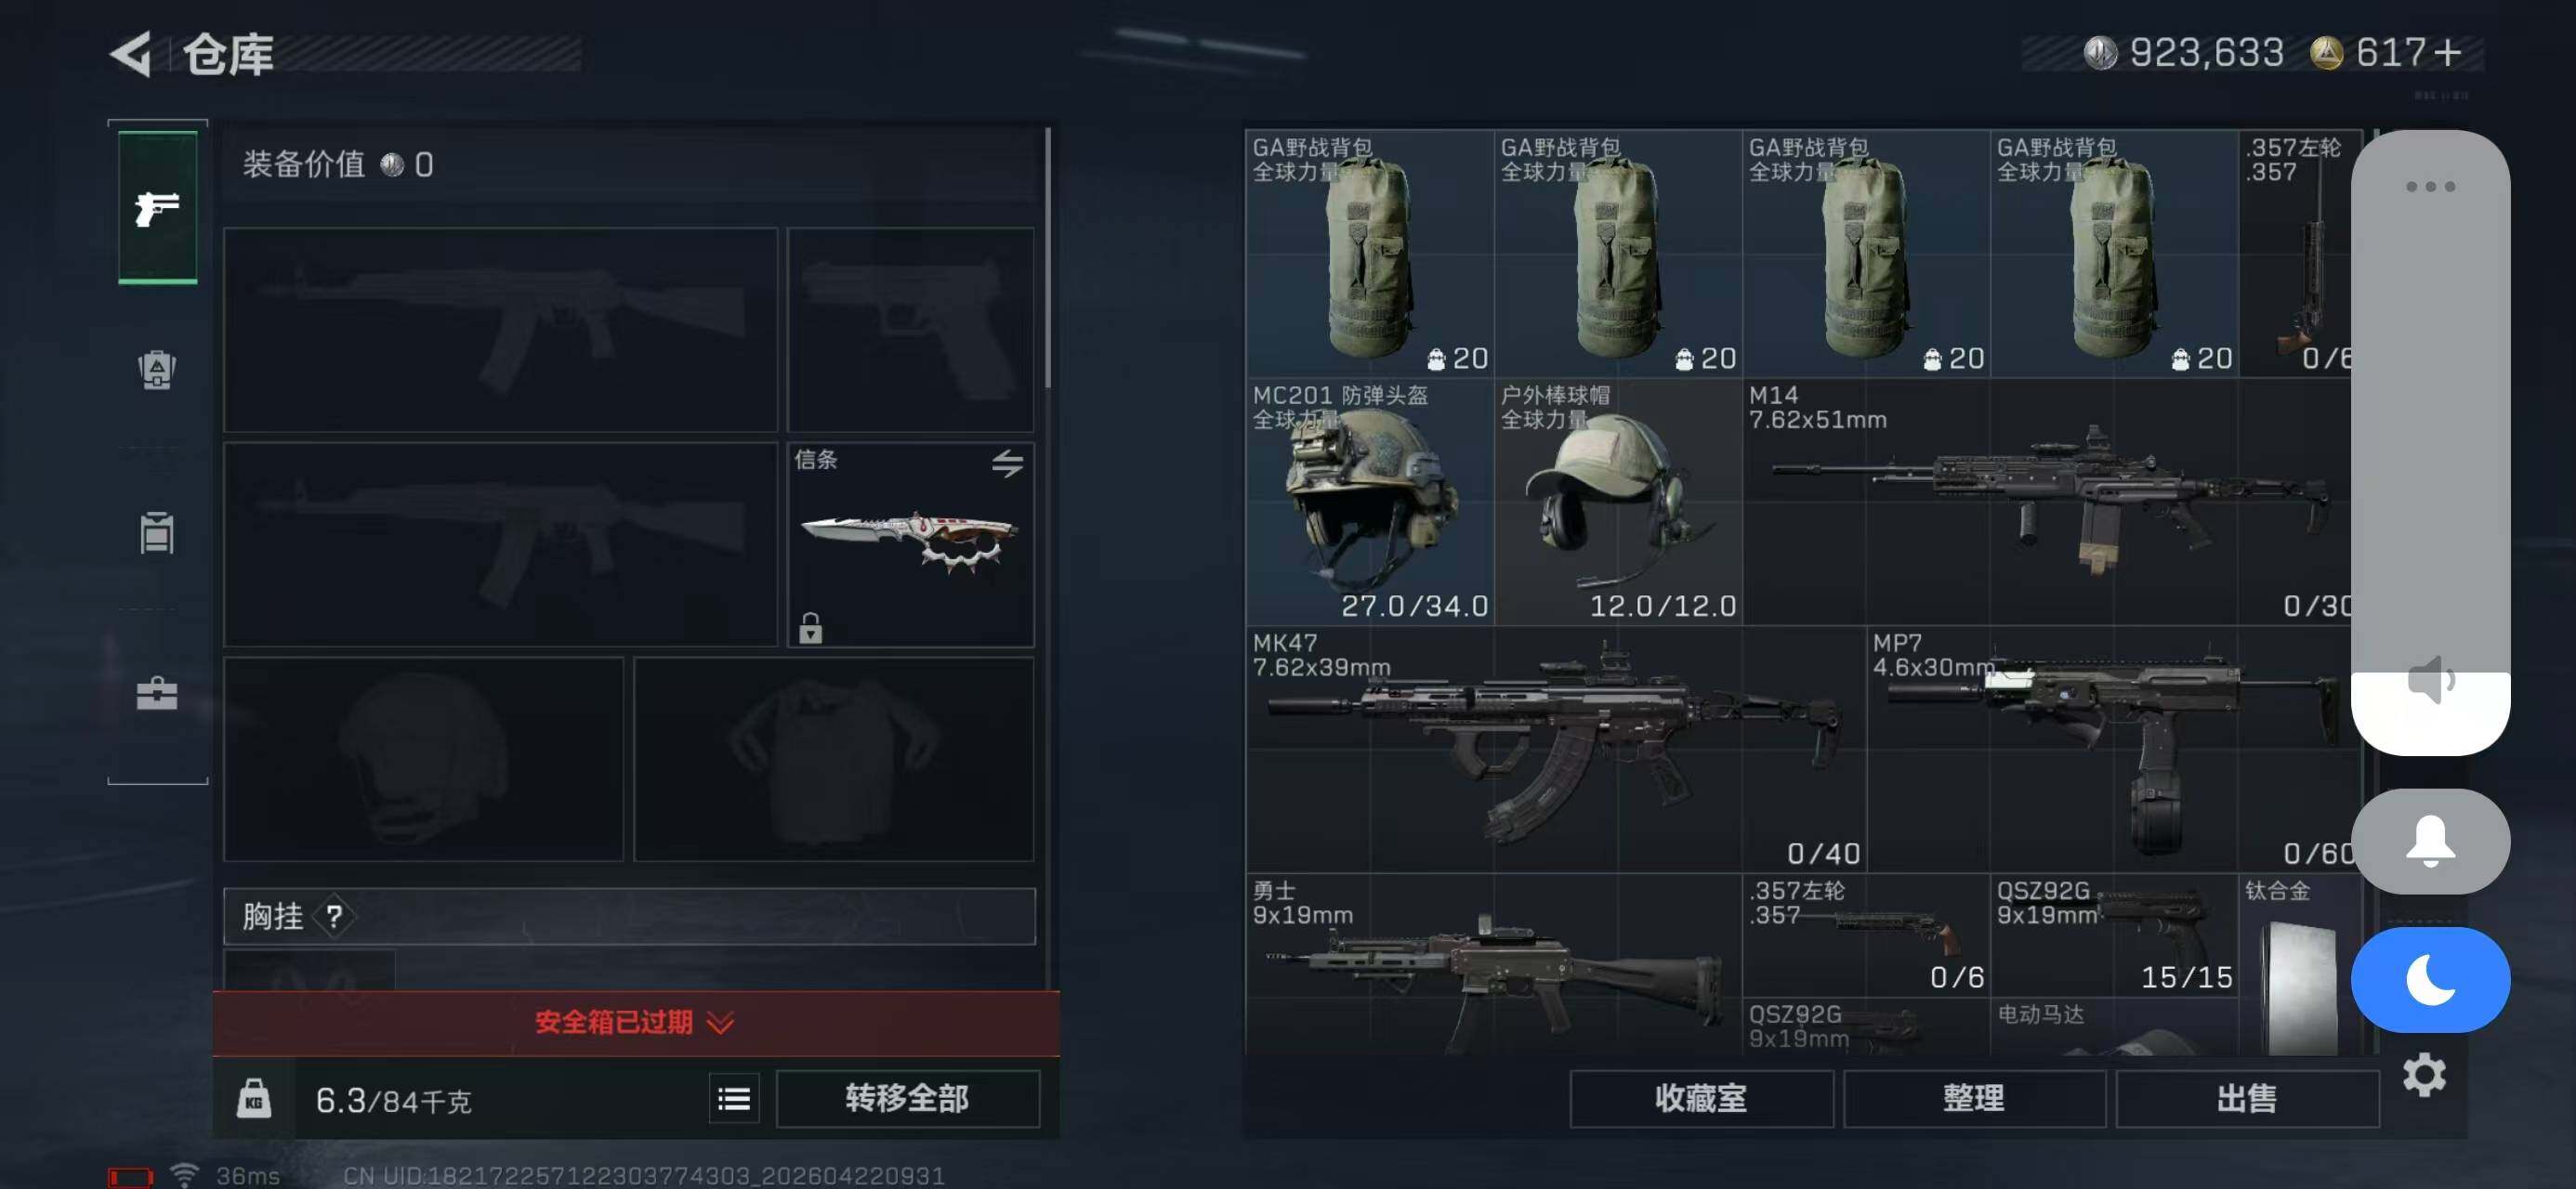The height and width of the screenshot is (1189, 2576).
Task: Expand the 安全箱已过期 banner
Action: 635,1022
